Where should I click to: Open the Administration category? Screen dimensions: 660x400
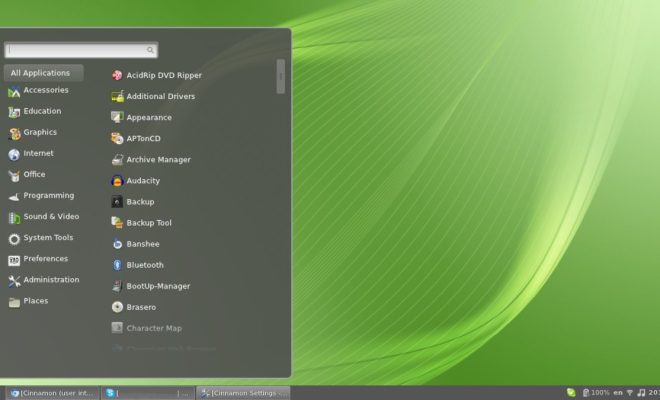(44, 280)
